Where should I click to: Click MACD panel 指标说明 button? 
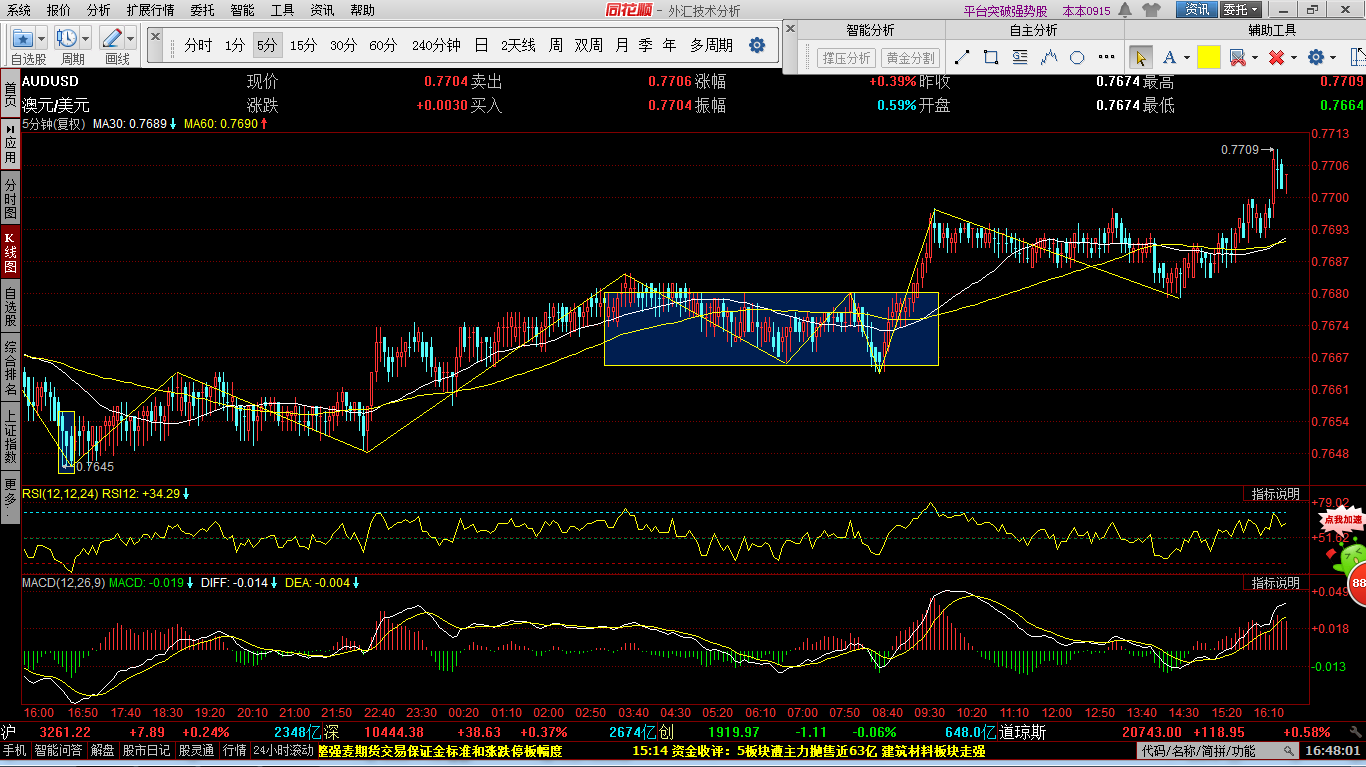1275,582
